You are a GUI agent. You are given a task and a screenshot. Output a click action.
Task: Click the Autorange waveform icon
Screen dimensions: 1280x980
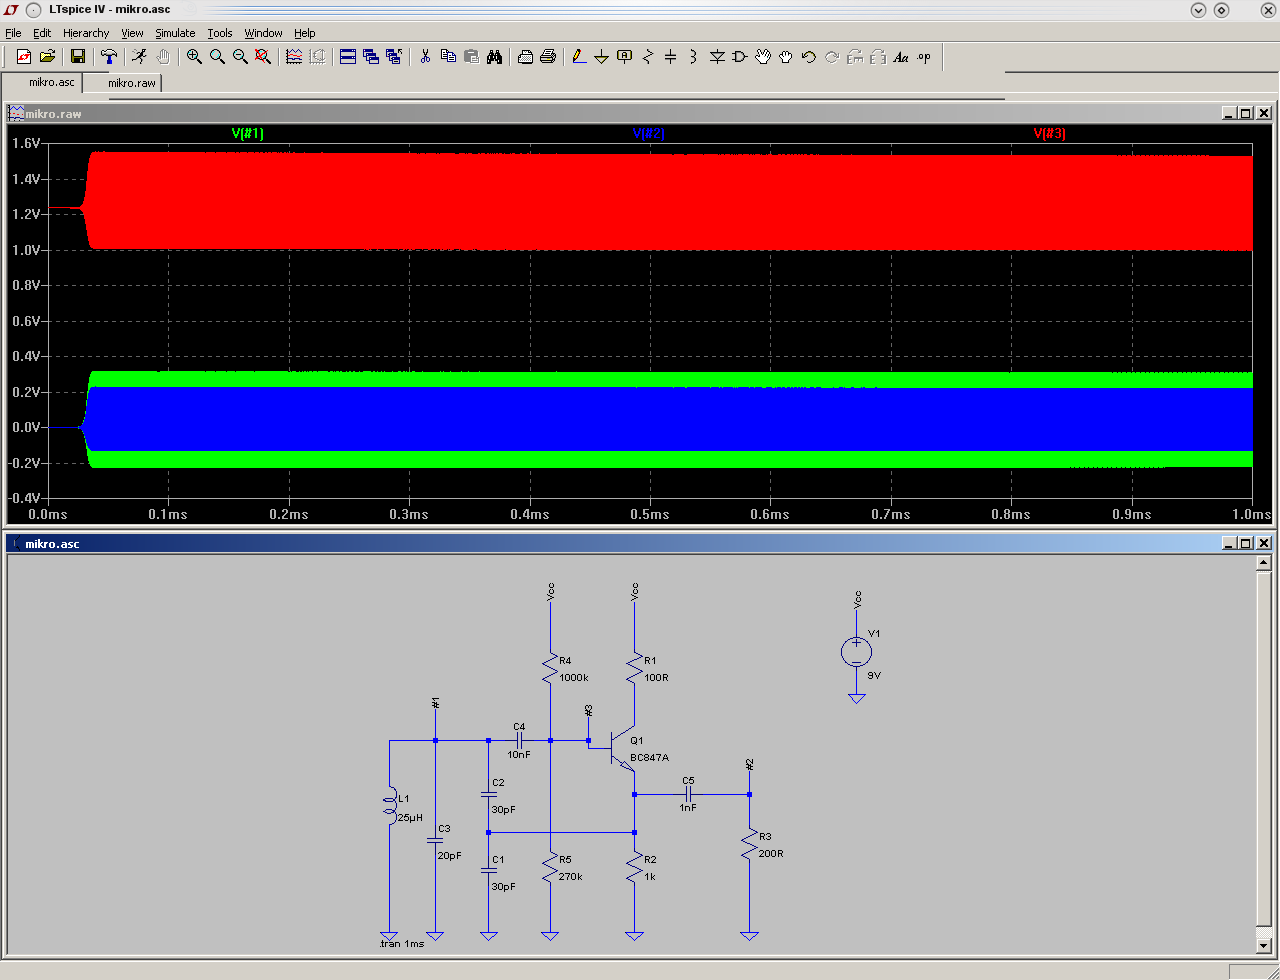coord(294,57)
